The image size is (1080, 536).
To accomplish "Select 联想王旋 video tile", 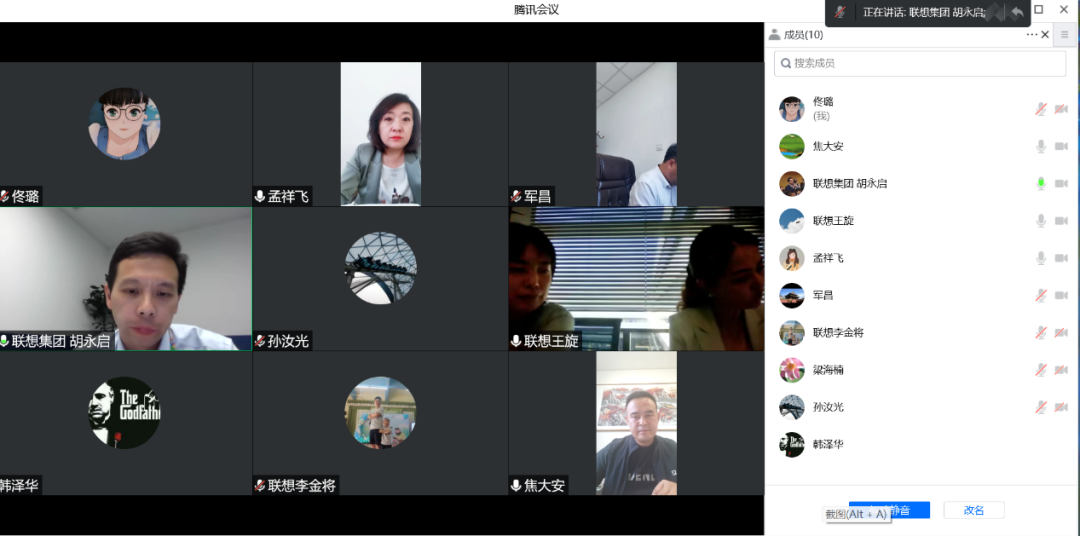I will tap(636, 279).
